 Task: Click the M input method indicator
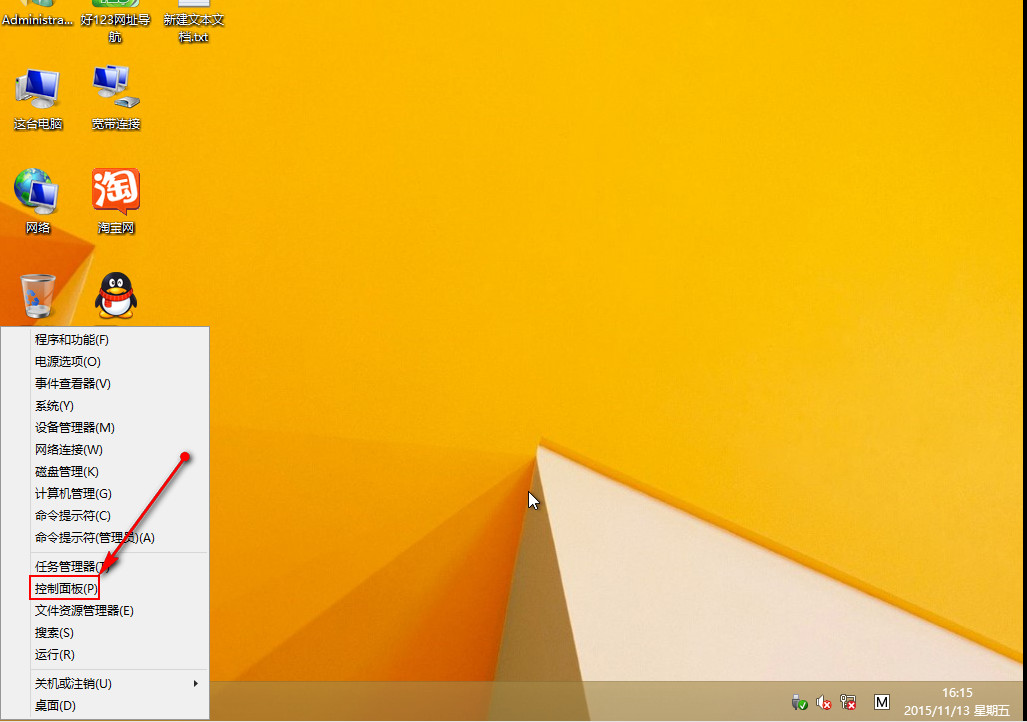click(x=881, y=702)
